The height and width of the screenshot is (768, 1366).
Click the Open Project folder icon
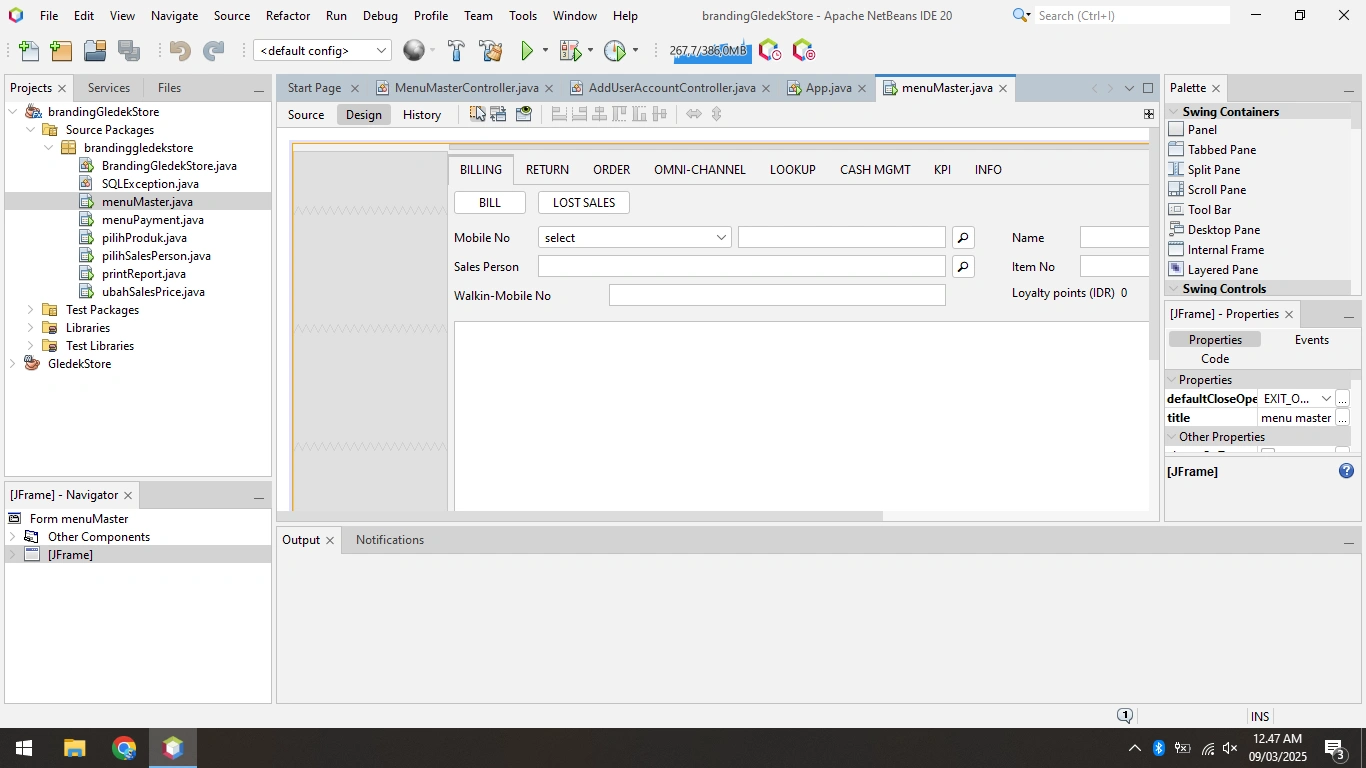click(x=95, y=51)
